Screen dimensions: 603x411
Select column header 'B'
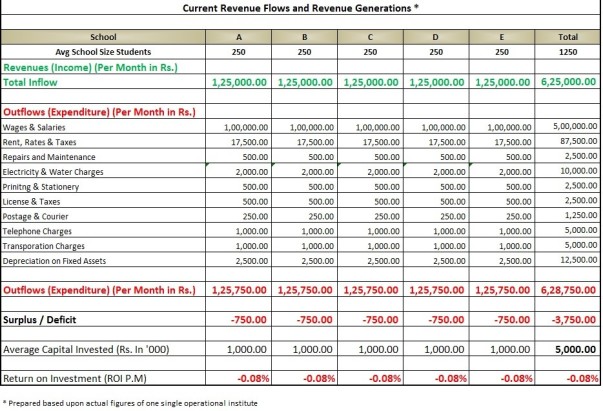[305, 37]
